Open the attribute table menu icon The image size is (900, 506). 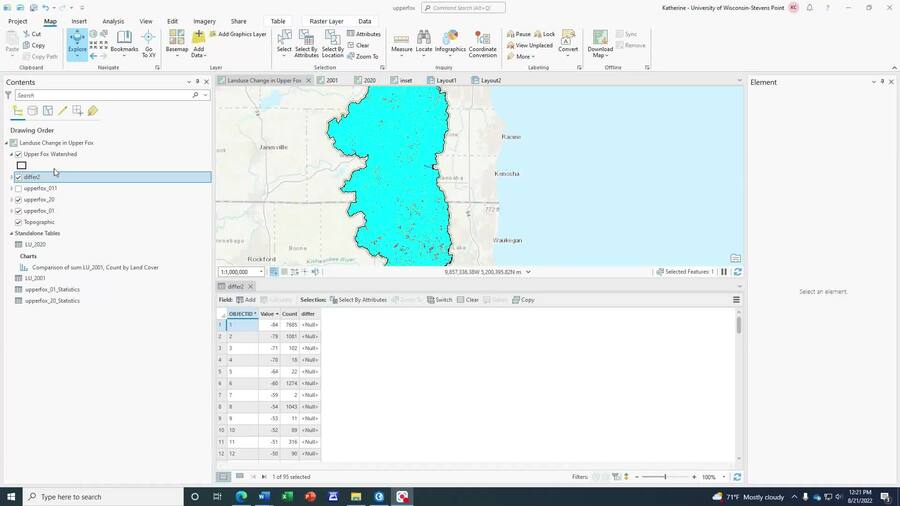point(736,300)
